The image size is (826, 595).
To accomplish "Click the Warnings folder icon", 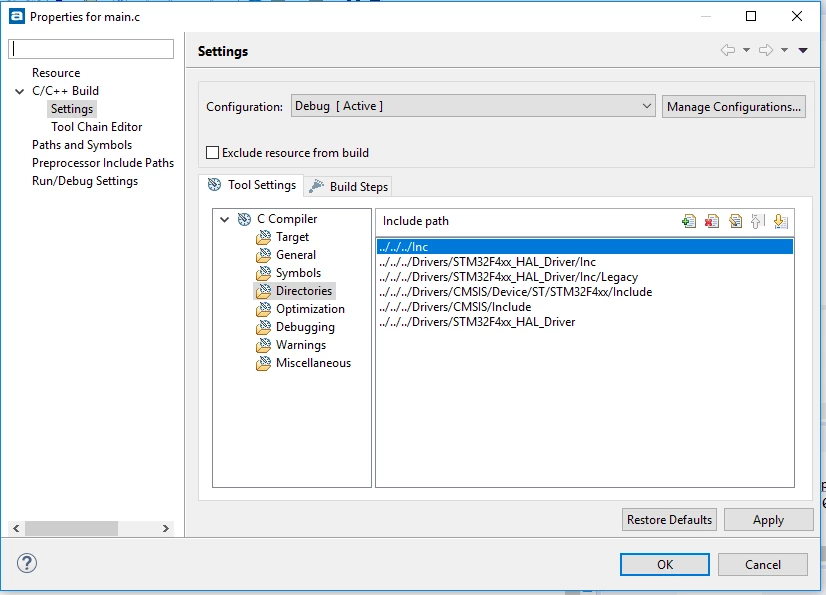I will (263, 345).
